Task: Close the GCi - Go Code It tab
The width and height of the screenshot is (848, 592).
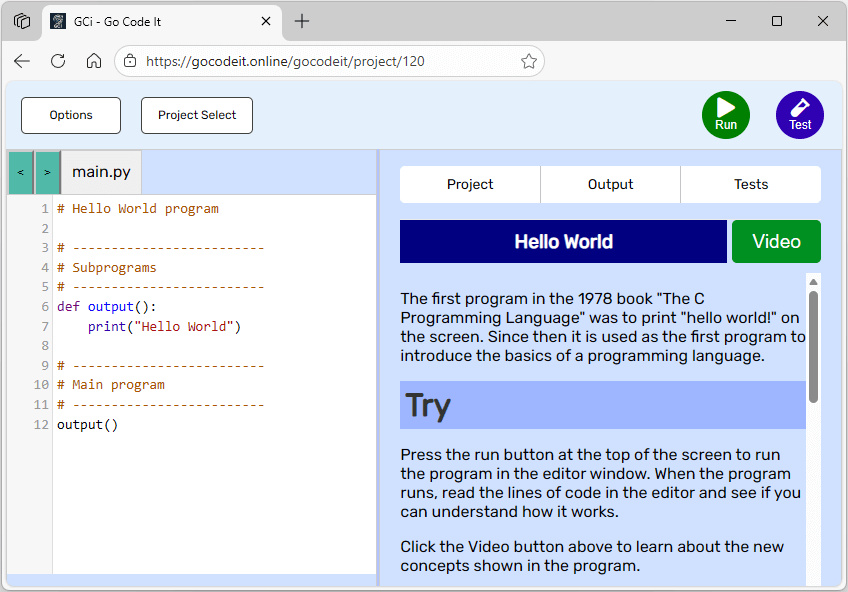Action: click(266, 21)
